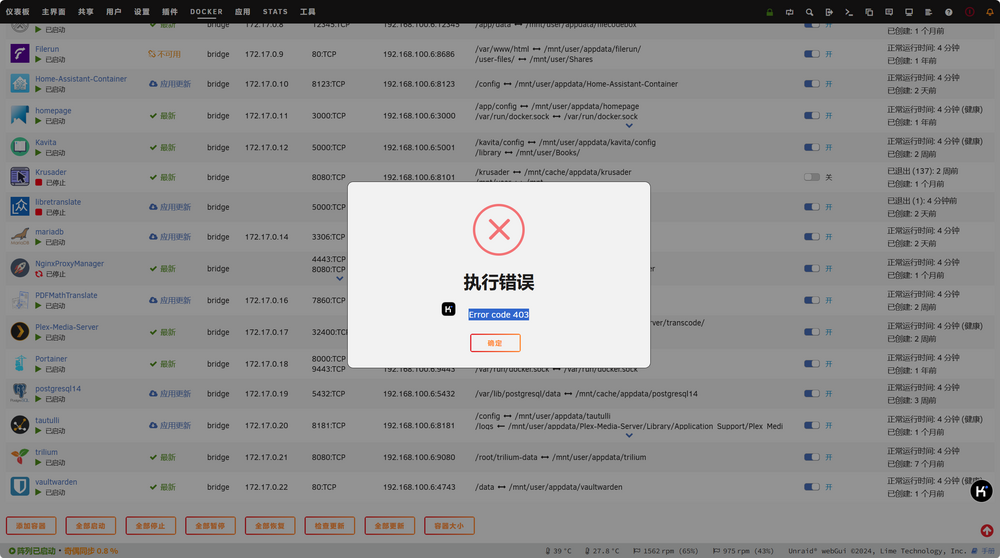
Task: Click the libretranslate container icon
Action: 20,207
